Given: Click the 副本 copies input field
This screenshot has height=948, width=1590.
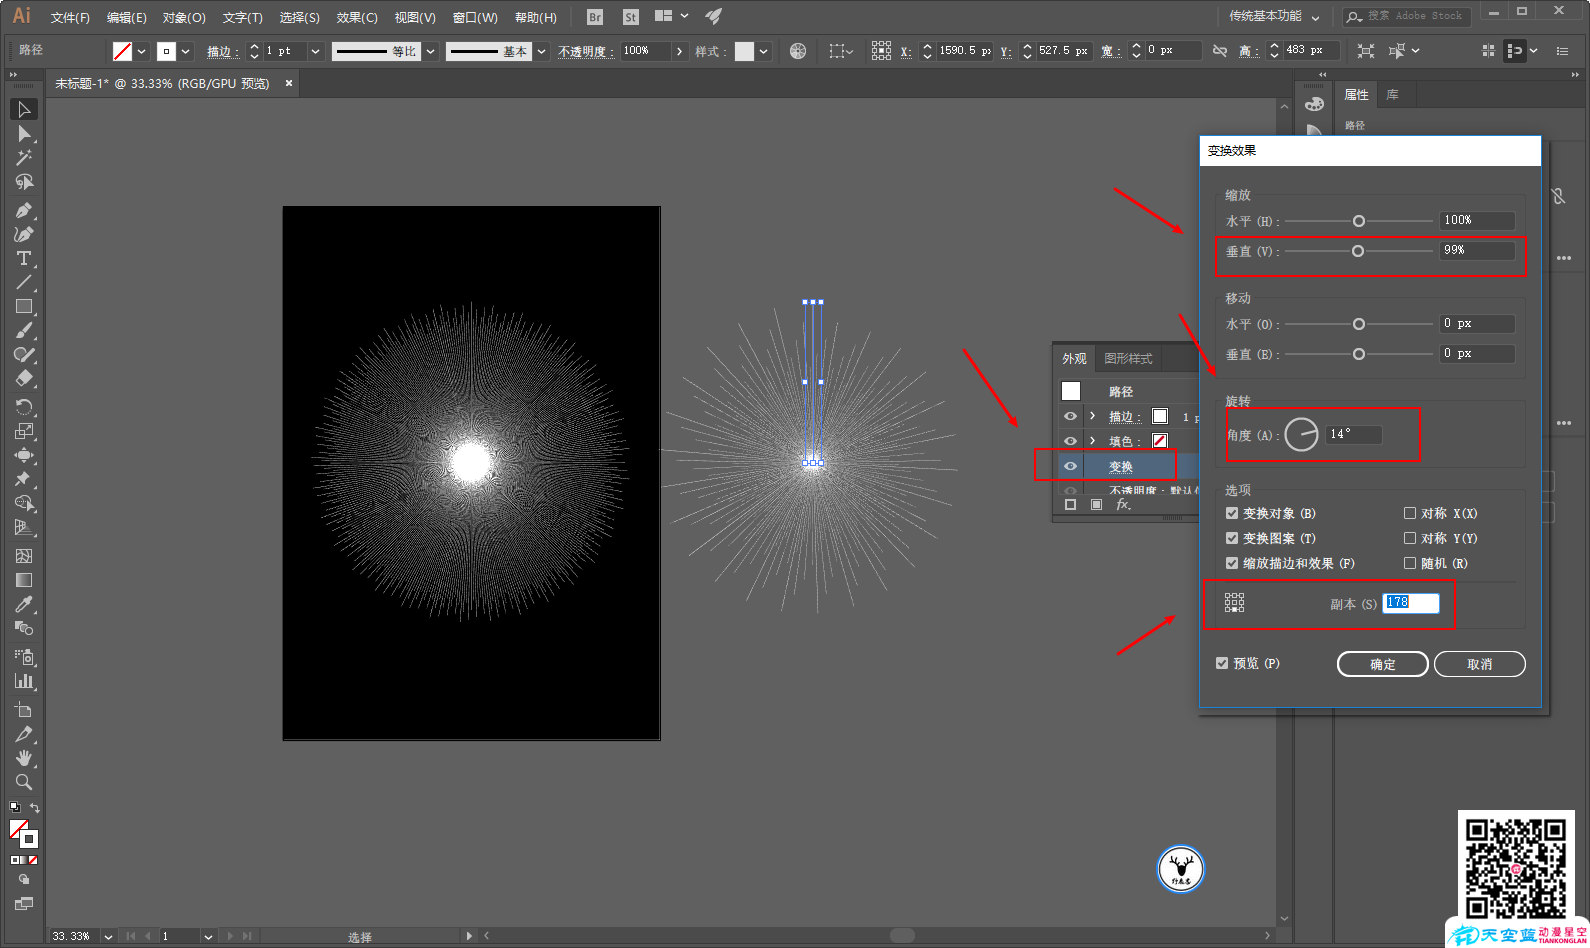Looking at the screenshot, I should (x=1411, y=603).
